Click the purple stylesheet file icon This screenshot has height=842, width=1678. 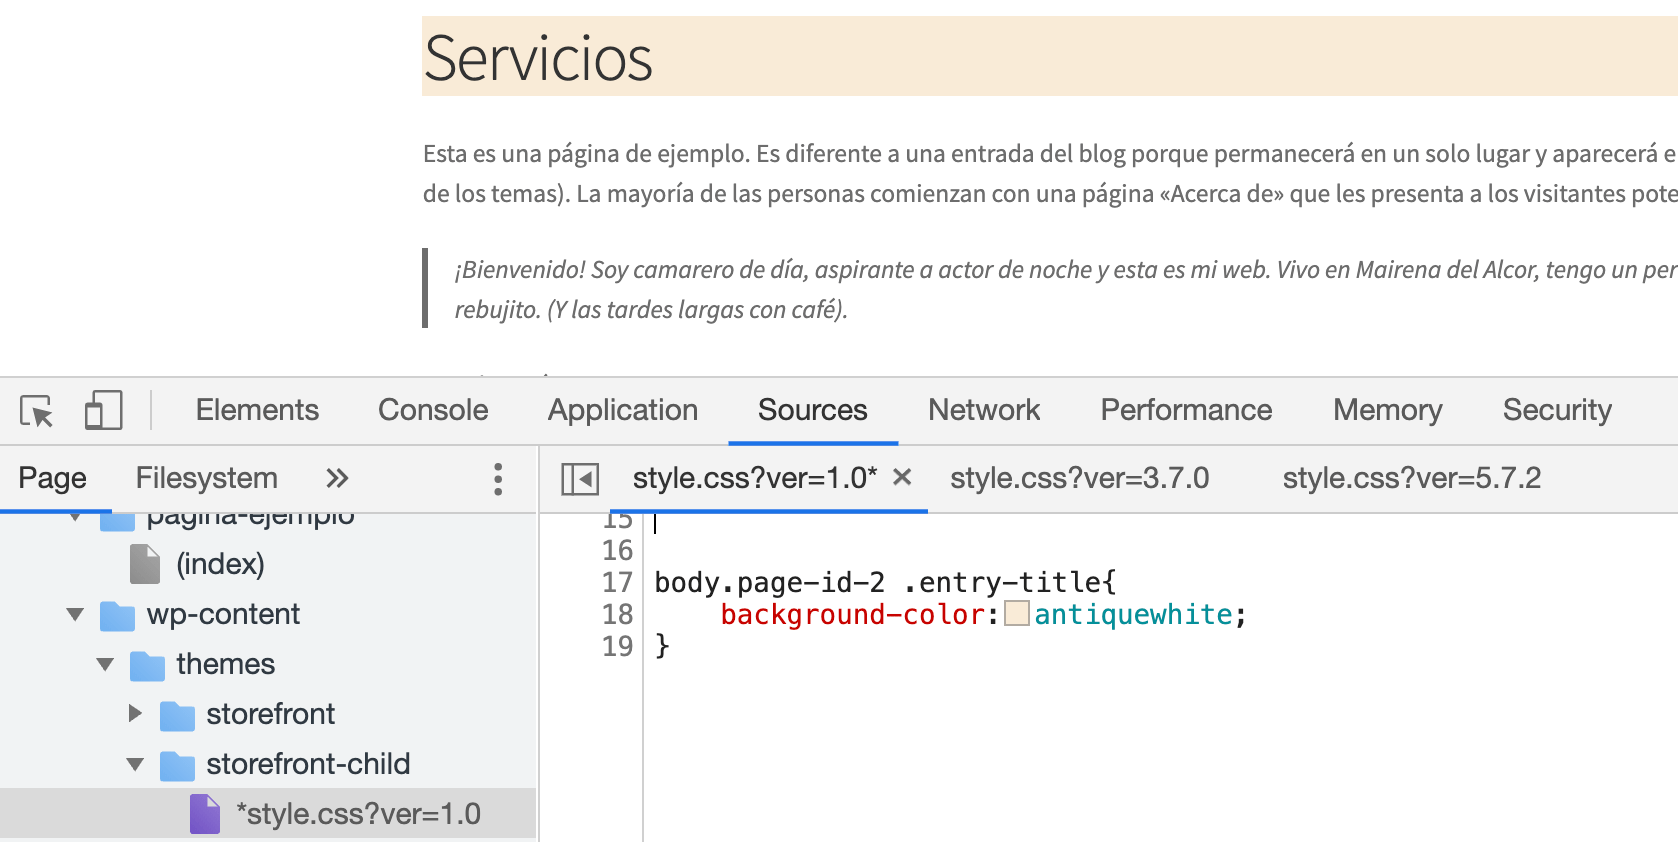[x=205, y=814]
